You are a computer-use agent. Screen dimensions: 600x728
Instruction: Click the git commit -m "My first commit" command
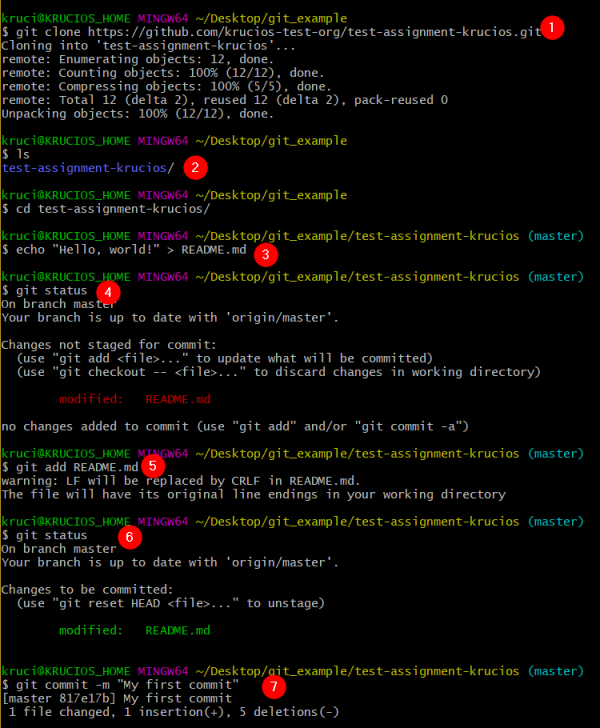127,685
